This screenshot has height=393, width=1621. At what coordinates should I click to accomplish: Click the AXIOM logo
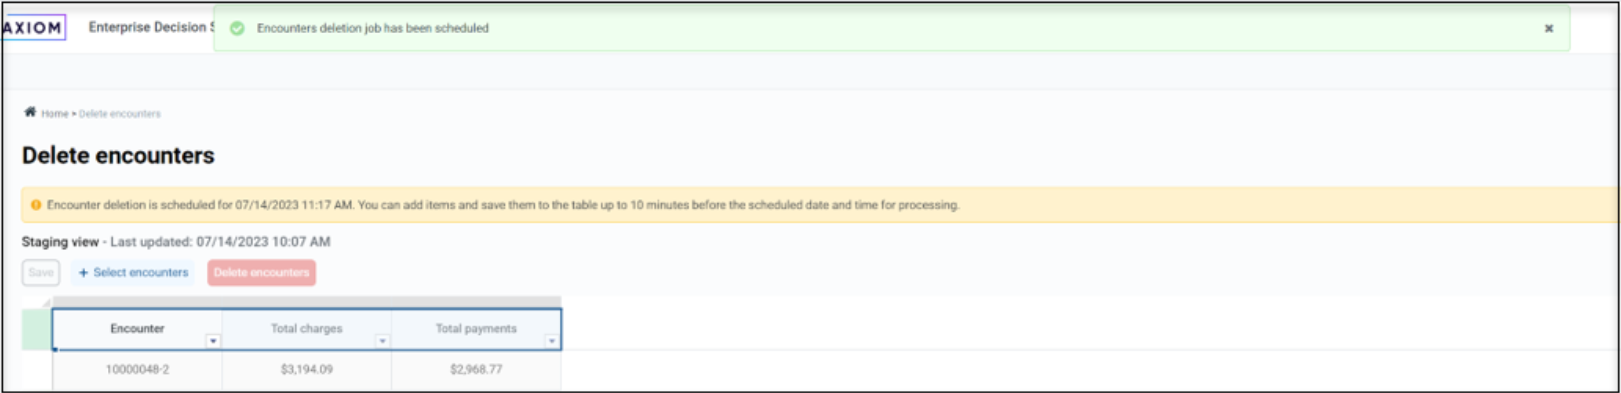[33, 27]
